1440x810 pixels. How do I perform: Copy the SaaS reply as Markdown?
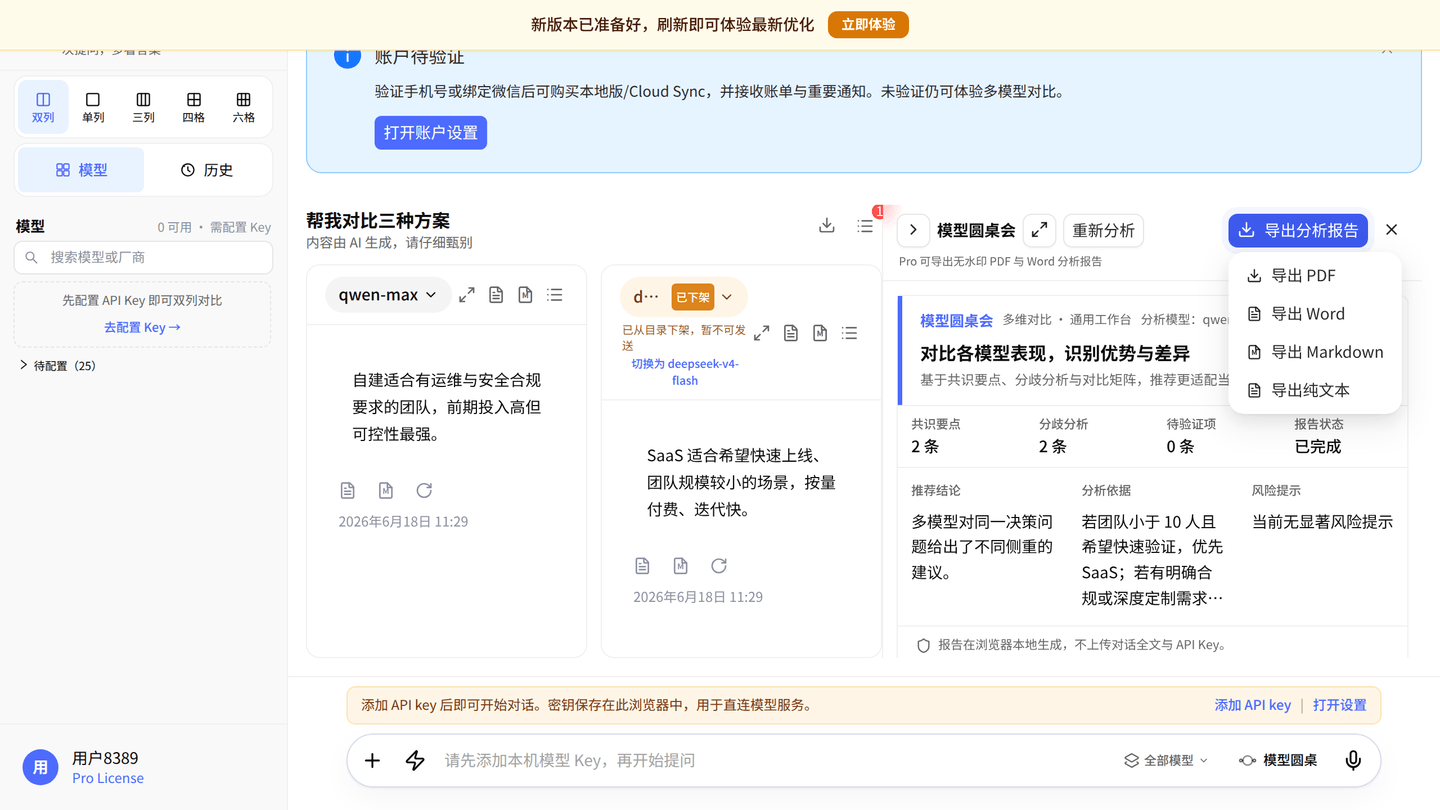coord(681,566)
